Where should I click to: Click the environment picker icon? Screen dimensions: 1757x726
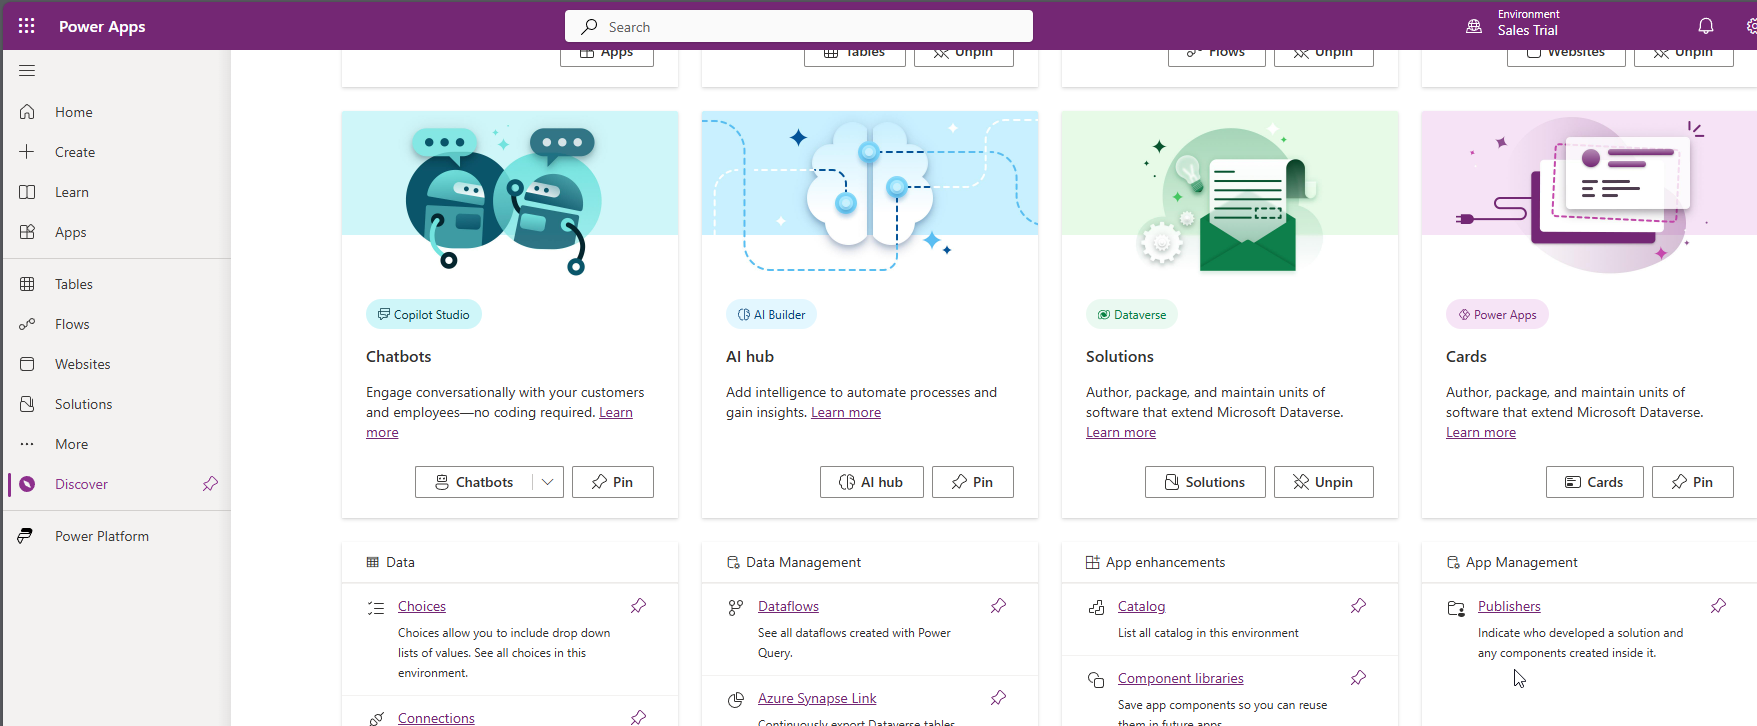click(x=1473, y=26)
